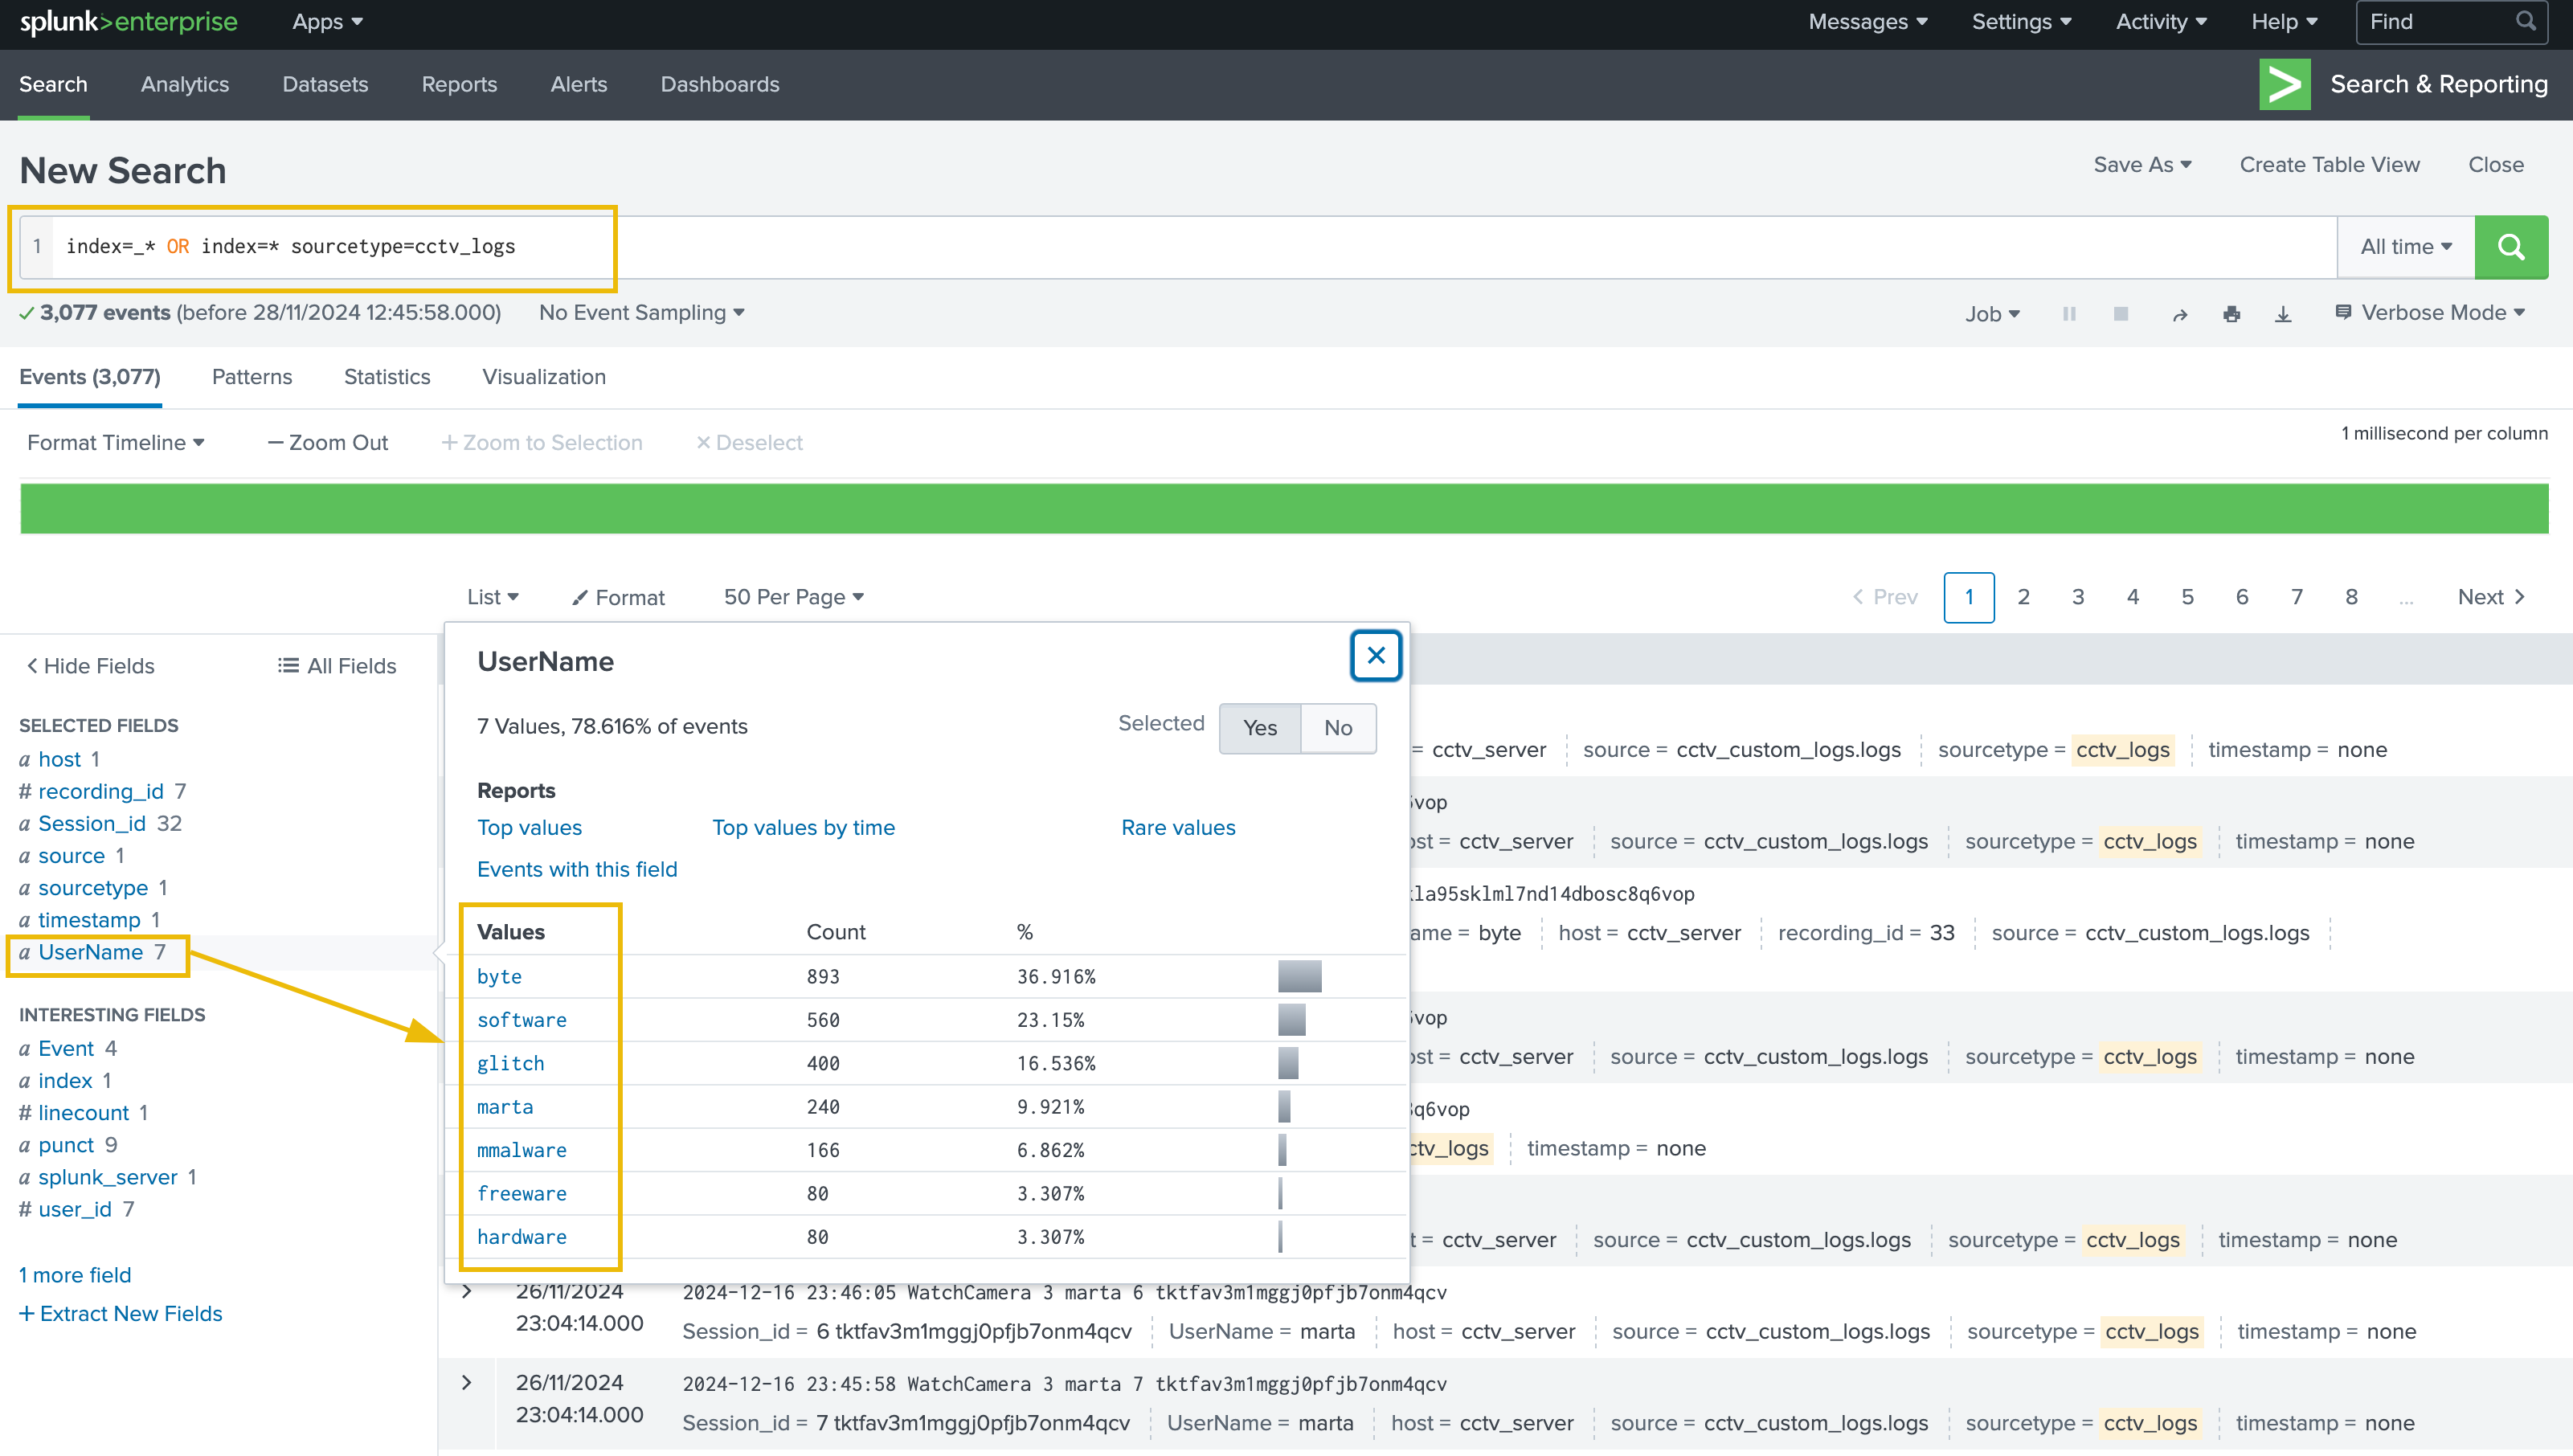Hide the fields sidebar
2573x1456 pixels.
click(90, 666)
